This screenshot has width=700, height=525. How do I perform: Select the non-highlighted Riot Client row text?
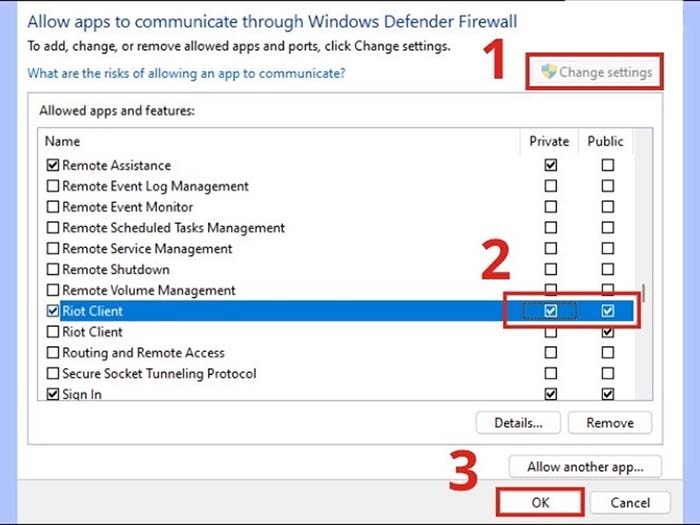coord(92,332)
